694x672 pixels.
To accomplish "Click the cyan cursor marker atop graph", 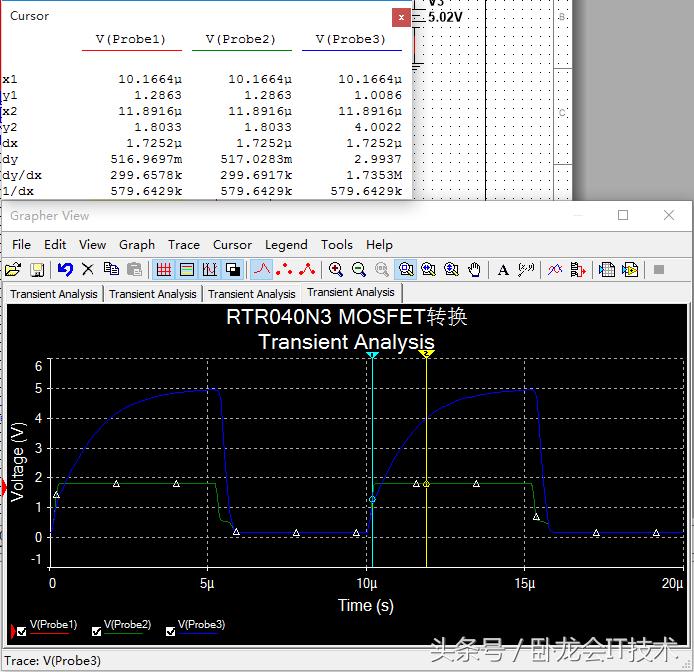I will click(372, 354).
